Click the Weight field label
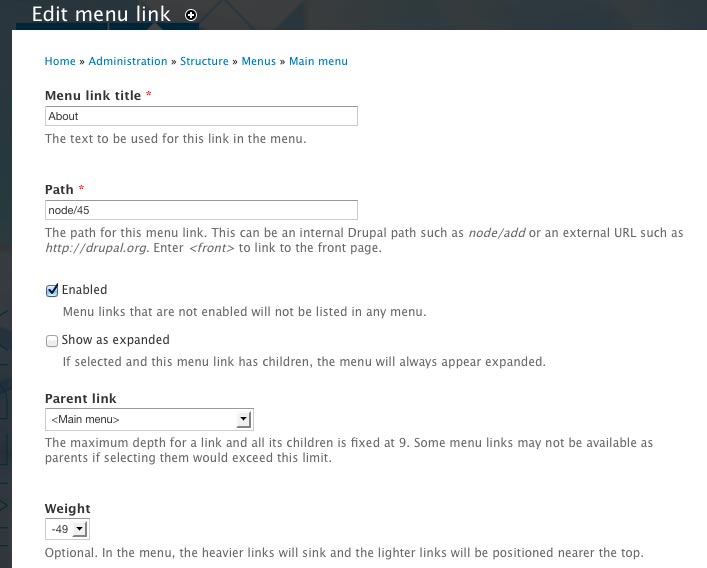707x568 pixels. (x=67, y=509)
